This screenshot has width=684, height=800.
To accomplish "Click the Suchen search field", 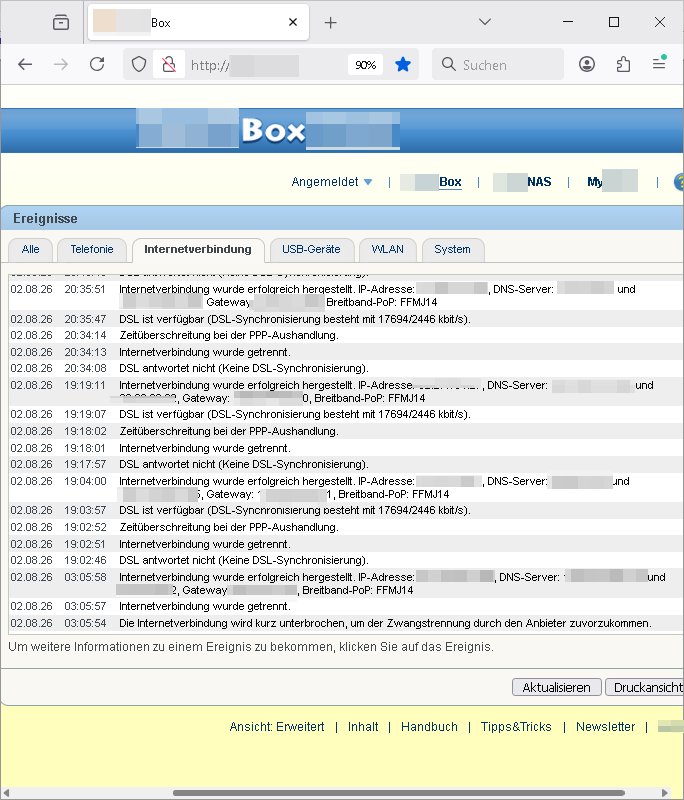I will [498, 64].
